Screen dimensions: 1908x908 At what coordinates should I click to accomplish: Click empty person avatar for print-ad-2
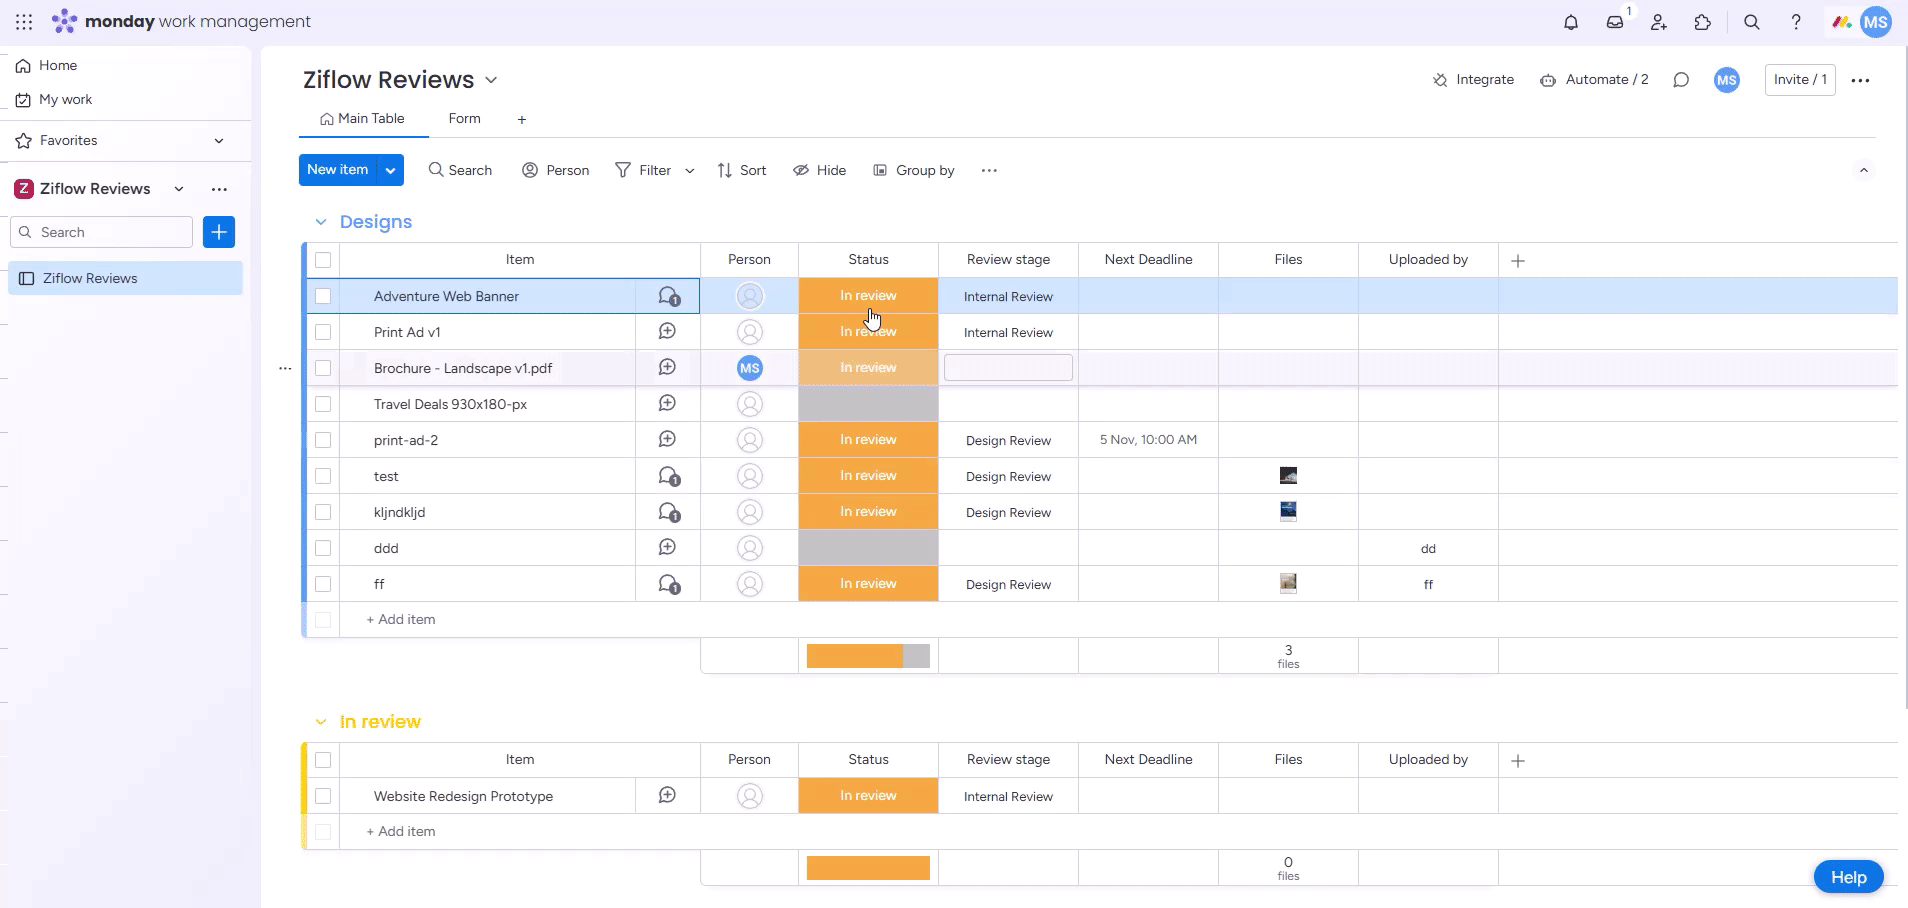(x=750, y=440)
